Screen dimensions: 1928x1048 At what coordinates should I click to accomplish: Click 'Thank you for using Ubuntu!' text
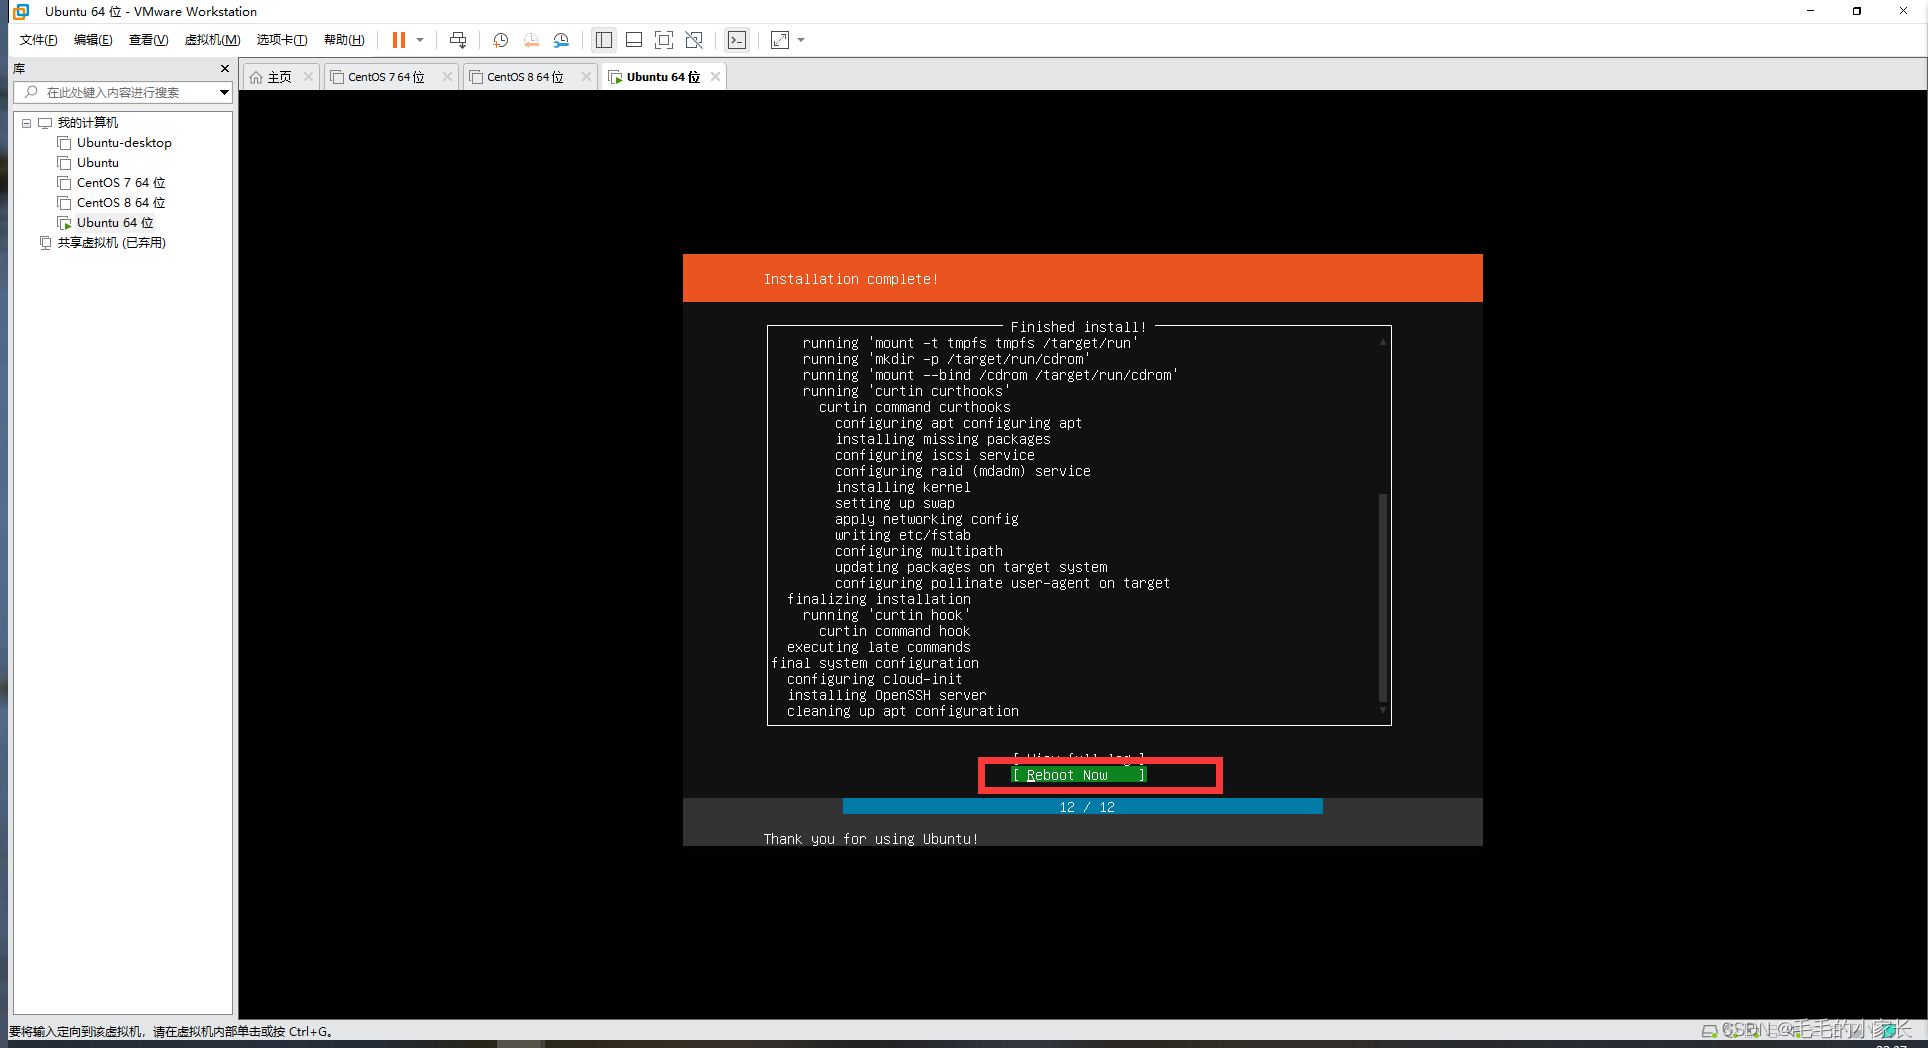[x=870, y=839]
